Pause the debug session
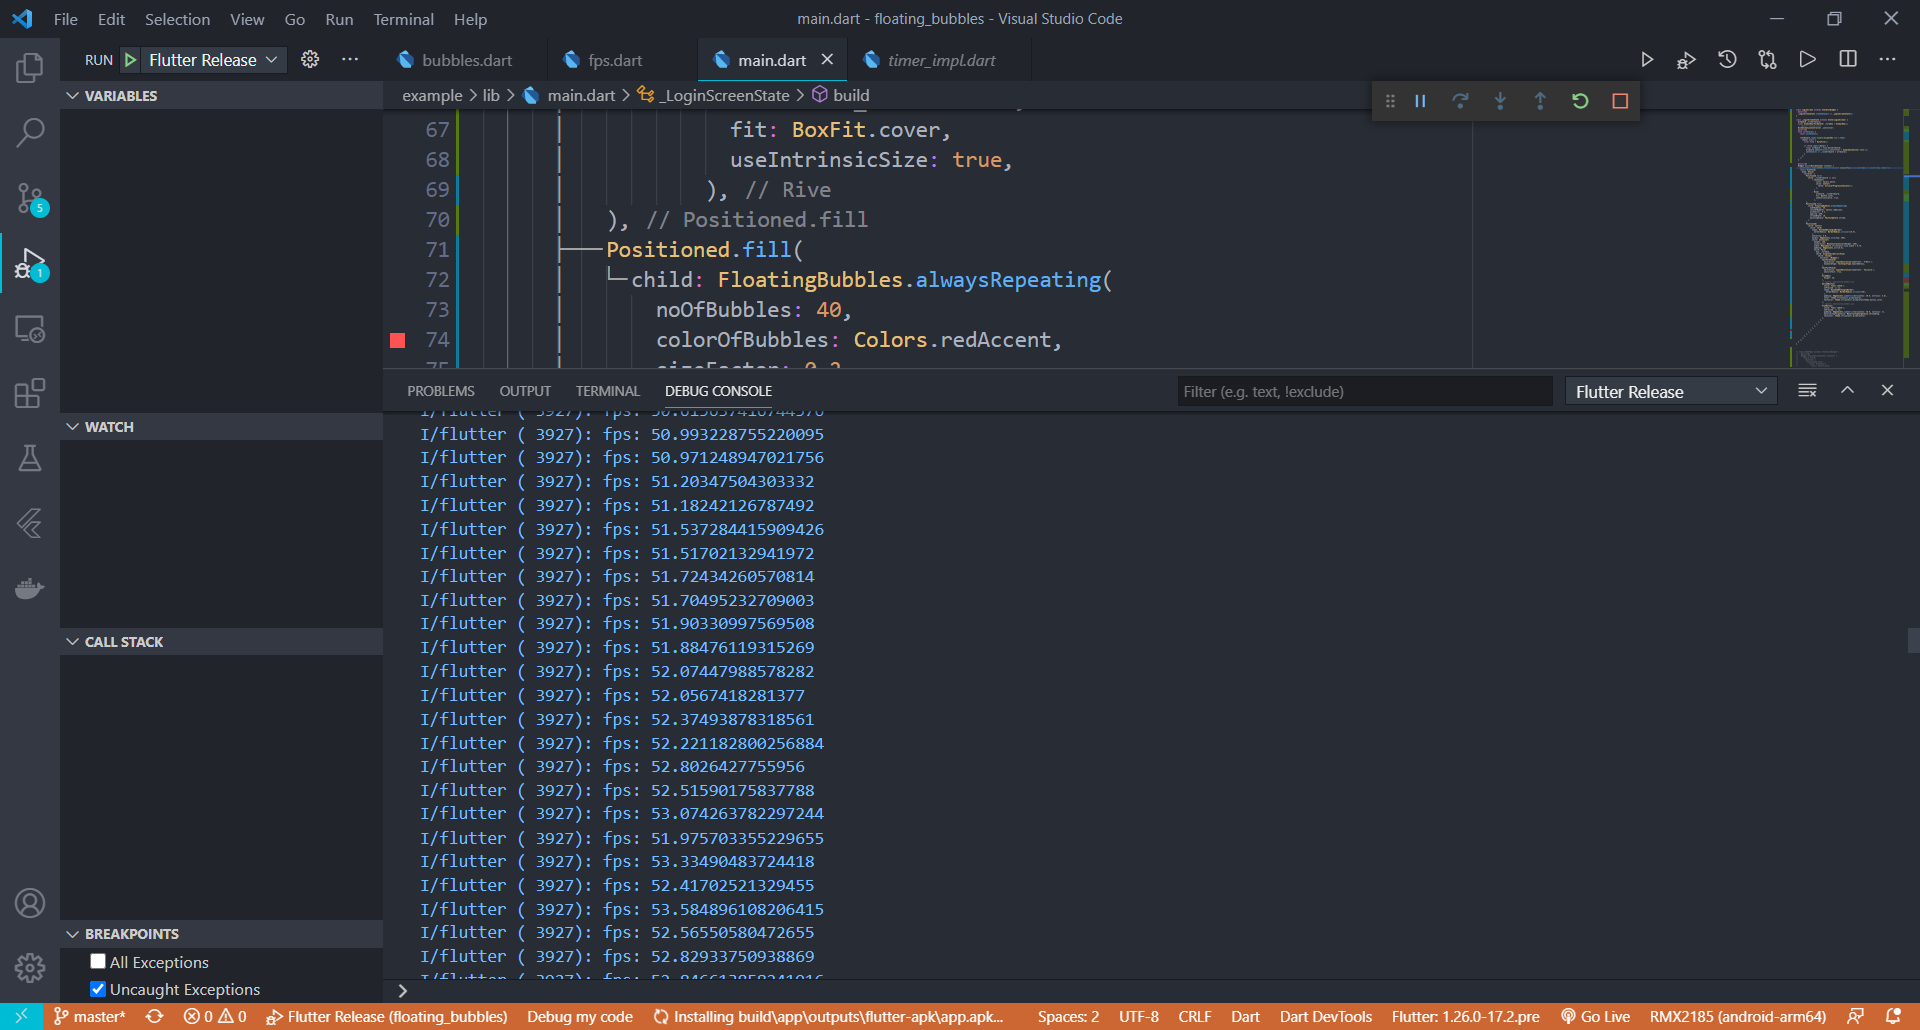1920x1030 pixels. [1420, 101]
